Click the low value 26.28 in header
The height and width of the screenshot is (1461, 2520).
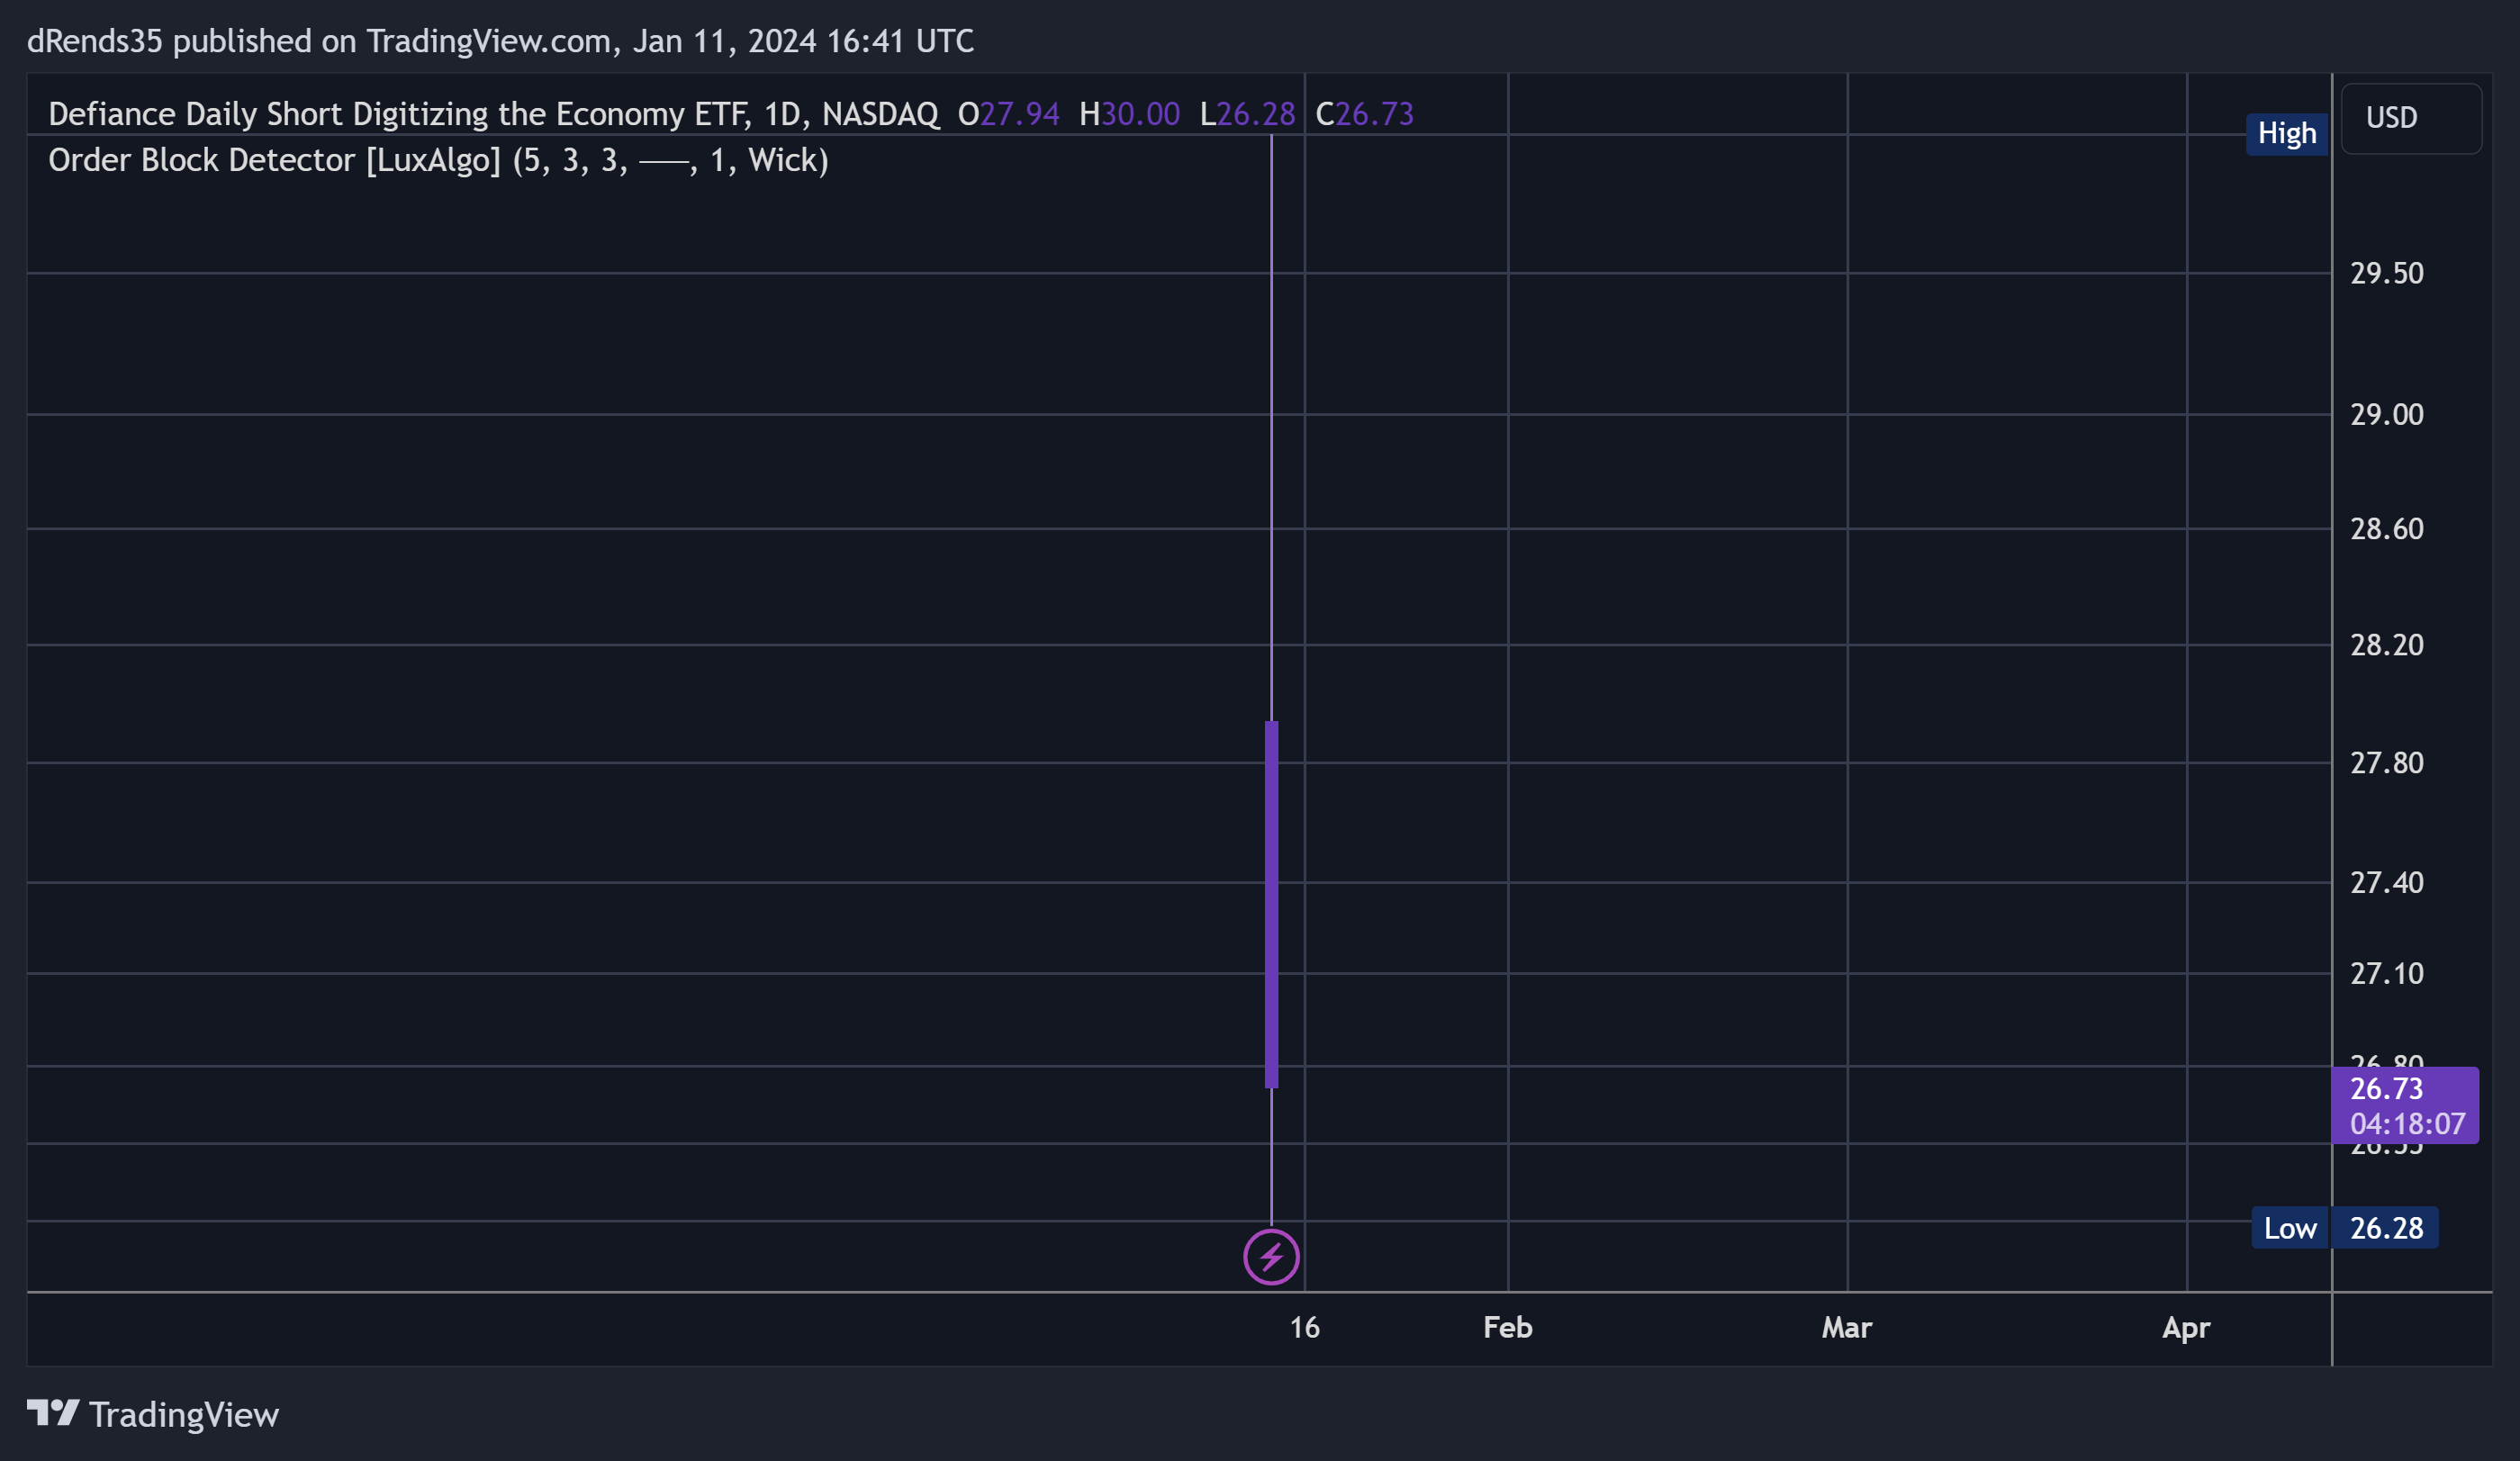click(1256, 114)
